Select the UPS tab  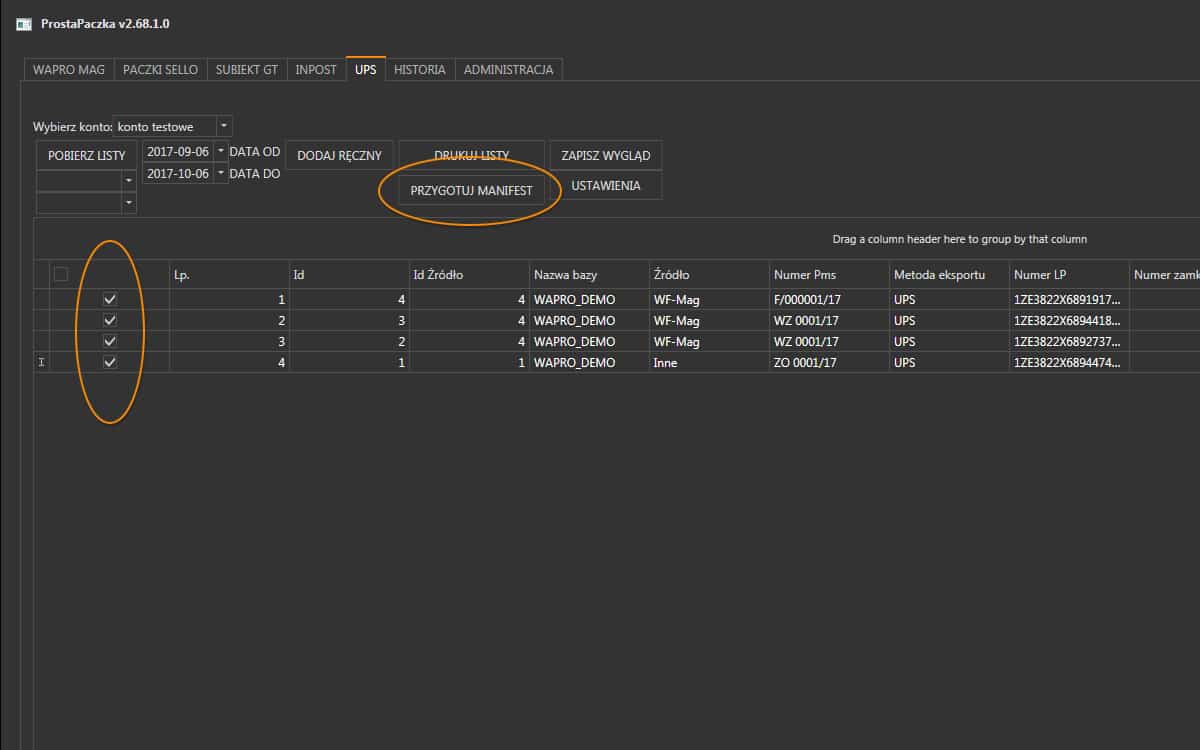click(366, 70)
